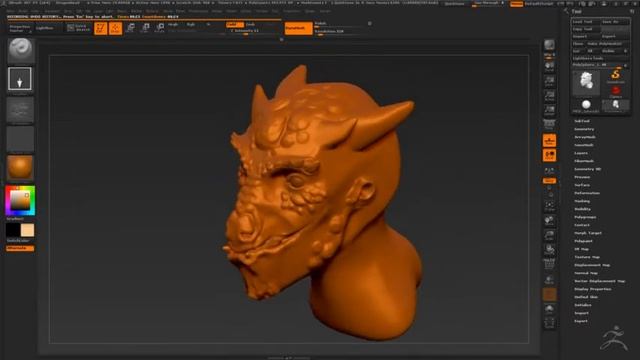Expand the Layers section
640x360 pixels.
(581, 153)
